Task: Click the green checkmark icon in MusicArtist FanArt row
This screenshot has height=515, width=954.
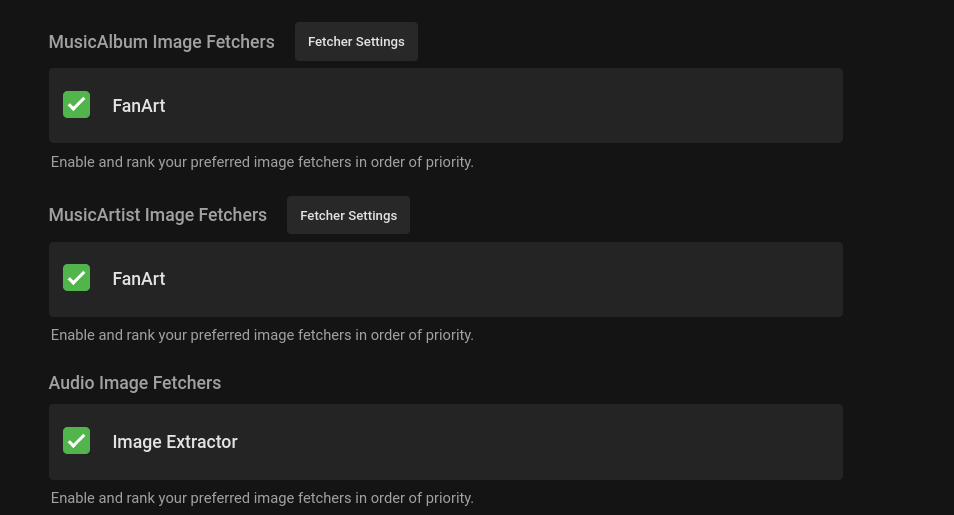Action: tap(77, 278)
